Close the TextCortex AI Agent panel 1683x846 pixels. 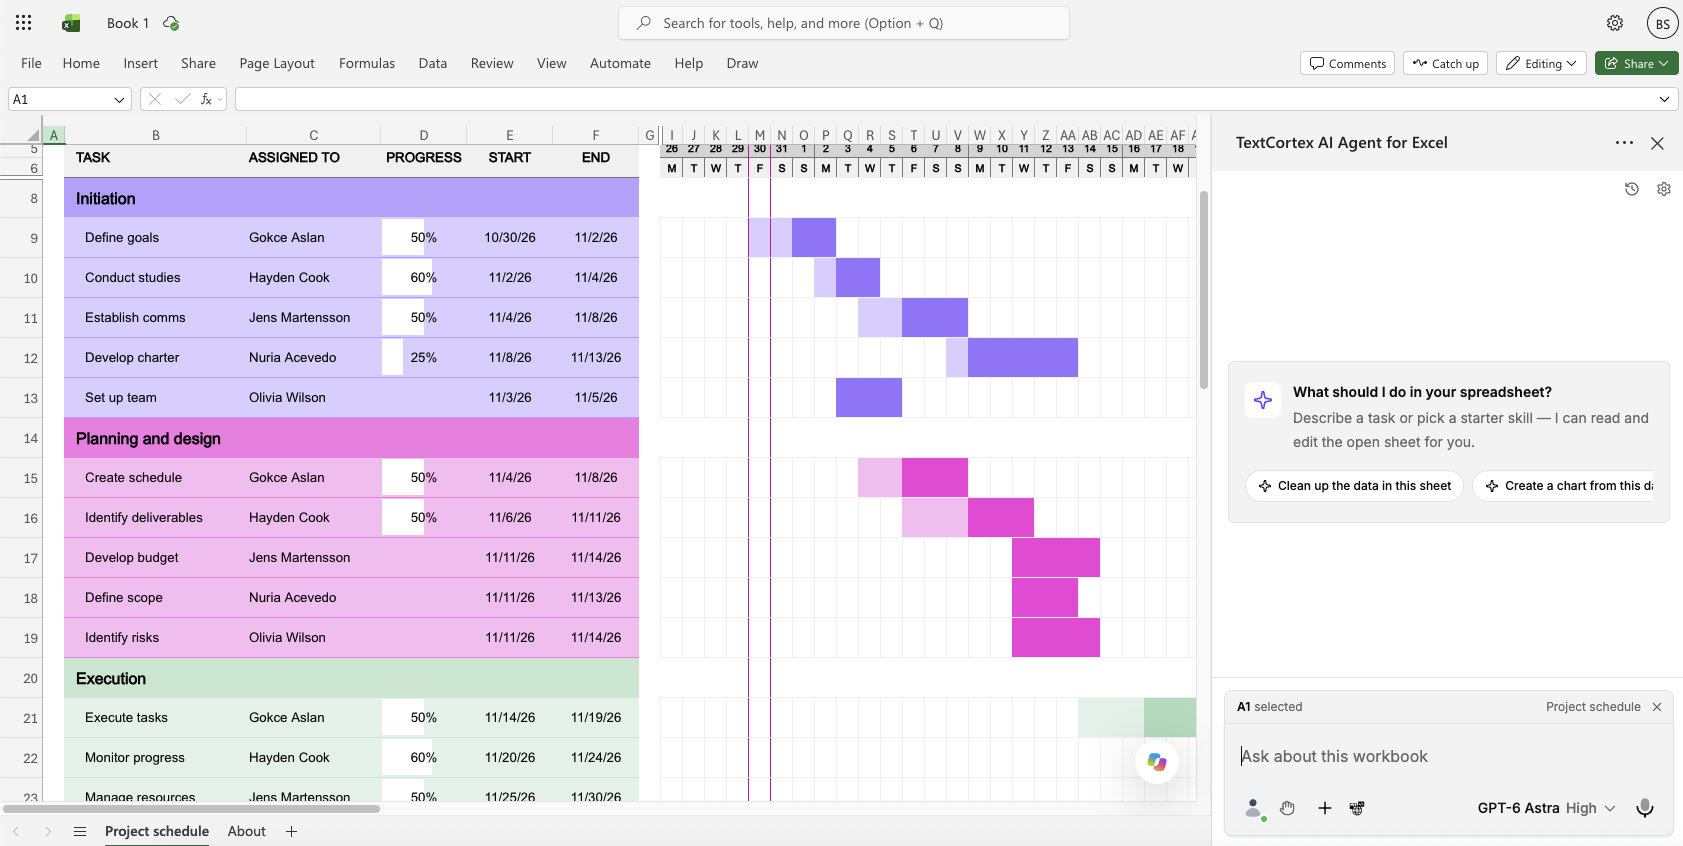(1657, 143)
